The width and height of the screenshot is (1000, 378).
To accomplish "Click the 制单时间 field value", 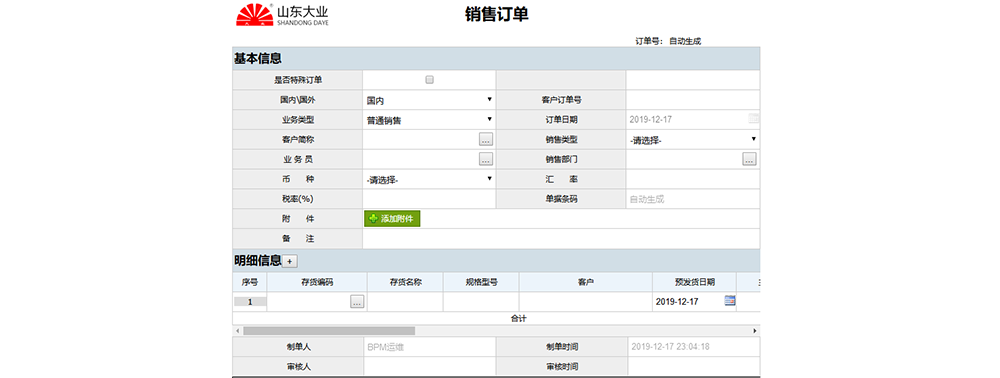I will (x=693, y=347).
